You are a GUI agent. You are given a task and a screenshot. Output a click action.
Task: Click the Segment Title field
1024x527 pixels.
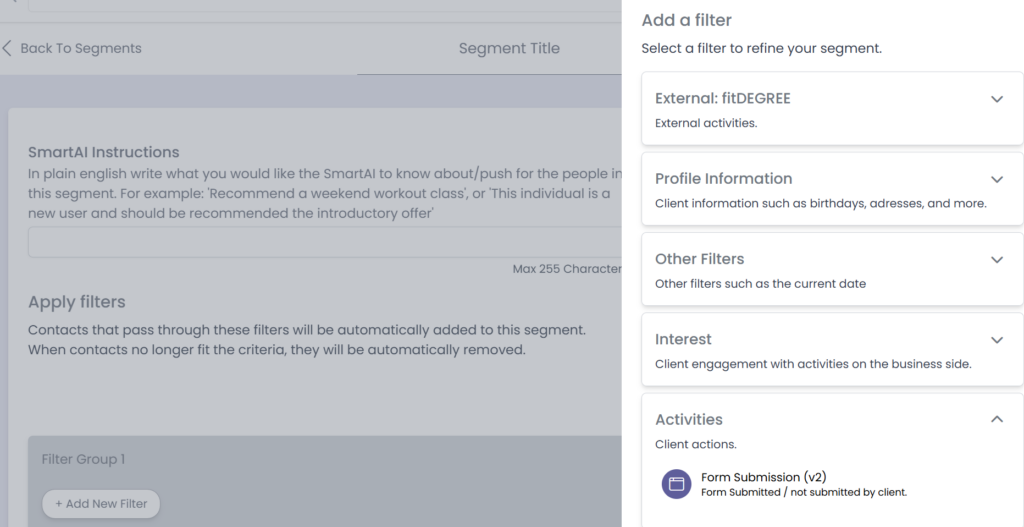(x=509, y=48)
